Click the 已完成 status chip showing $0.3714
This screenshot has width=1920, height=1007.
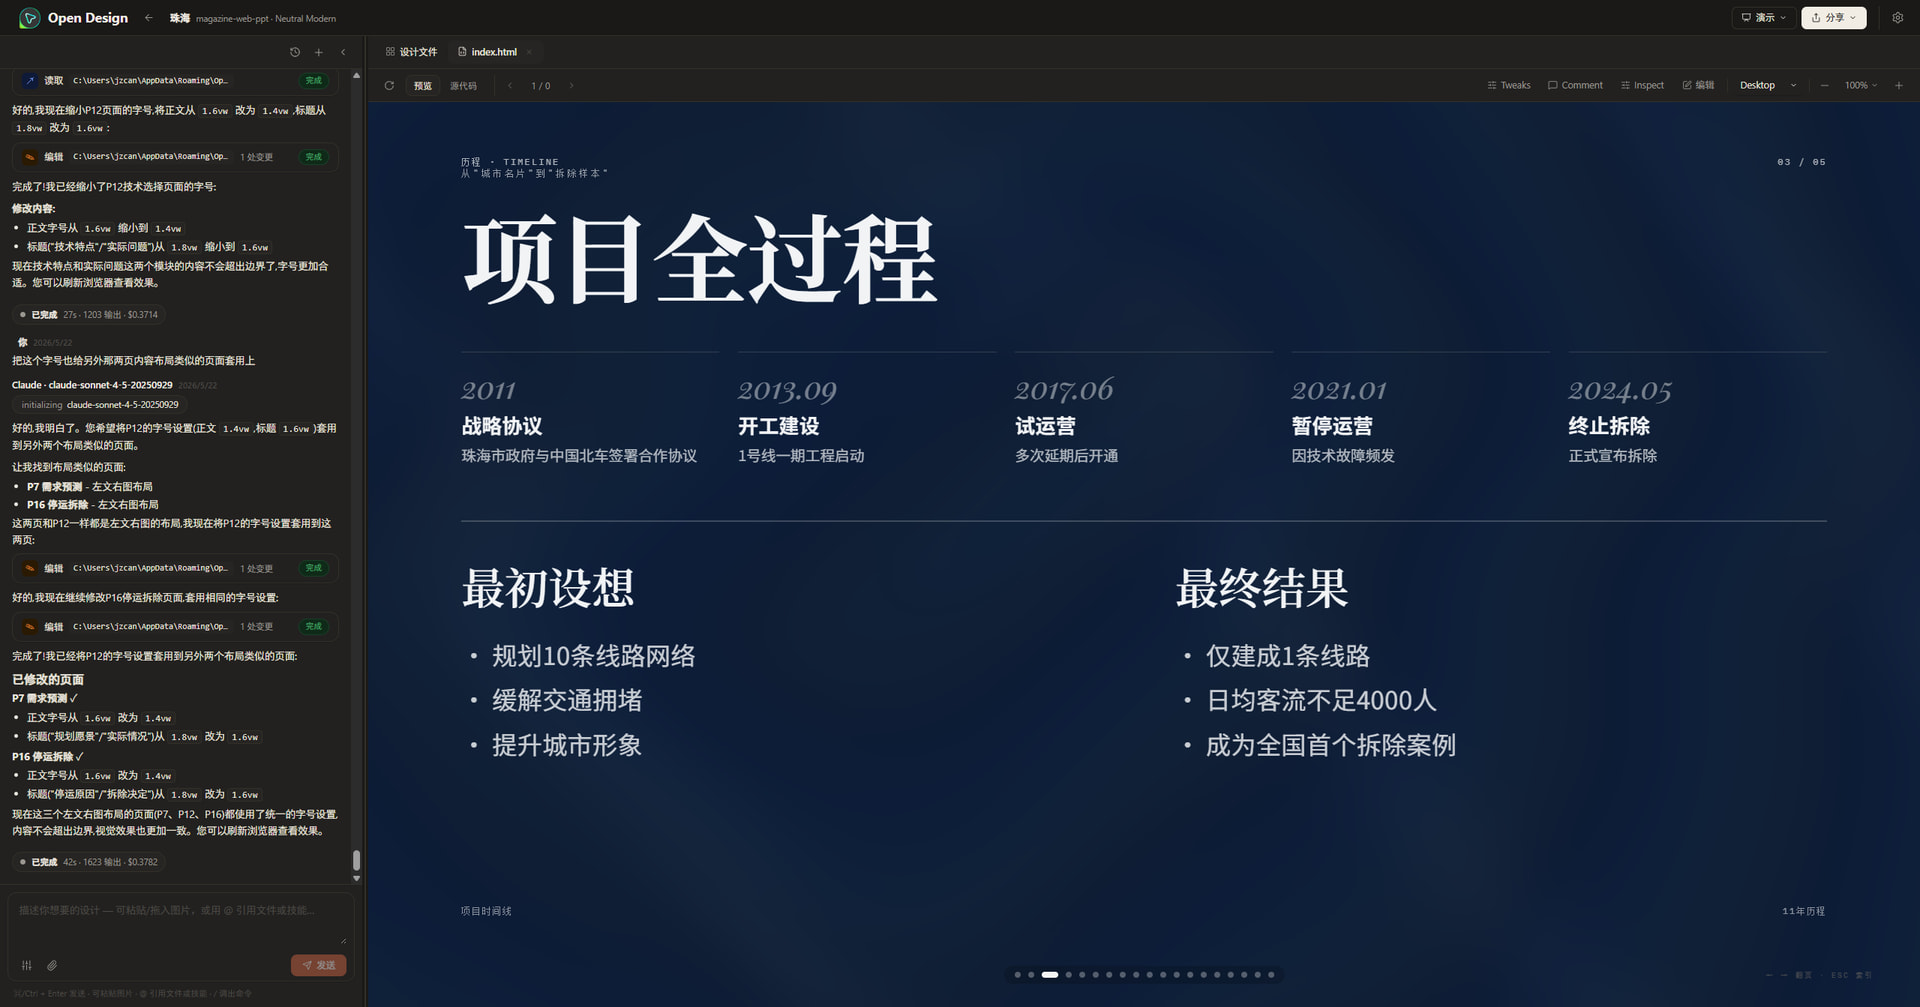(x=90, y=315)
